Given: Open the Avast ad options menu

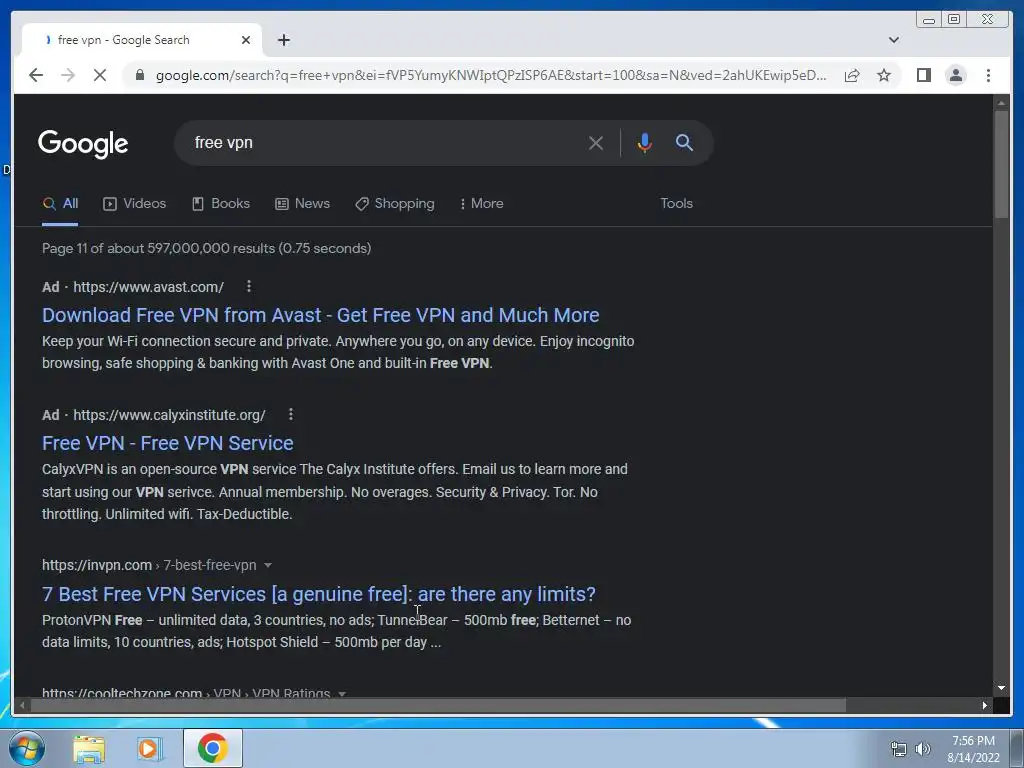Looking at the screenshot, I should (249, 286).
